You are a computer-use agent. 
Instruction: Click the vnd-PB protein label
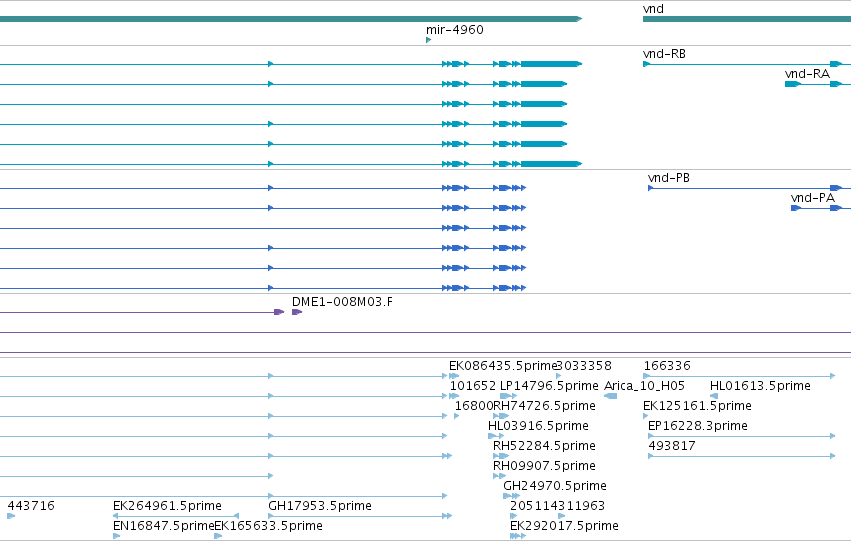[x=669, y=178]
